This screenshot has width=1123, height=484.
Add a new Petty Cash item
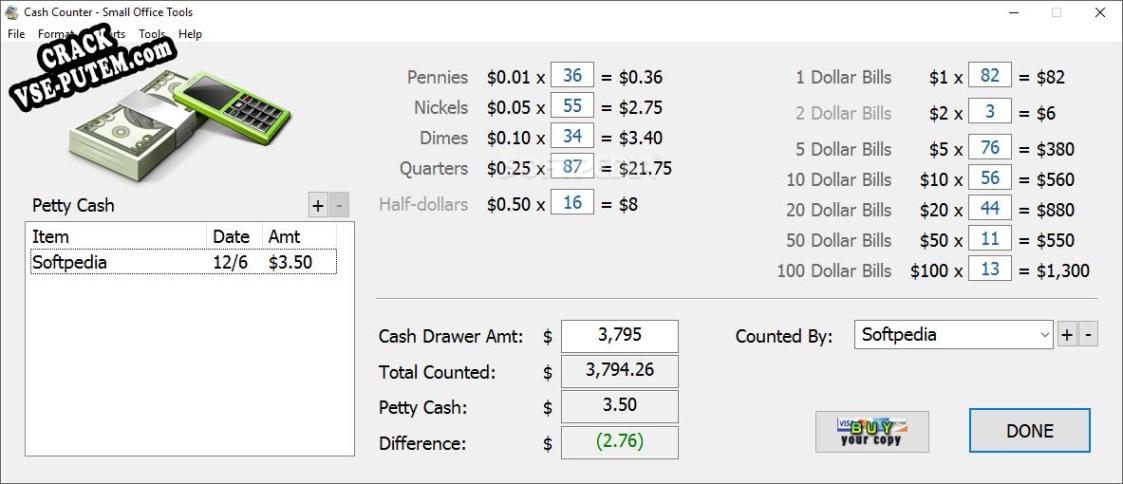(x=317, y=205)
